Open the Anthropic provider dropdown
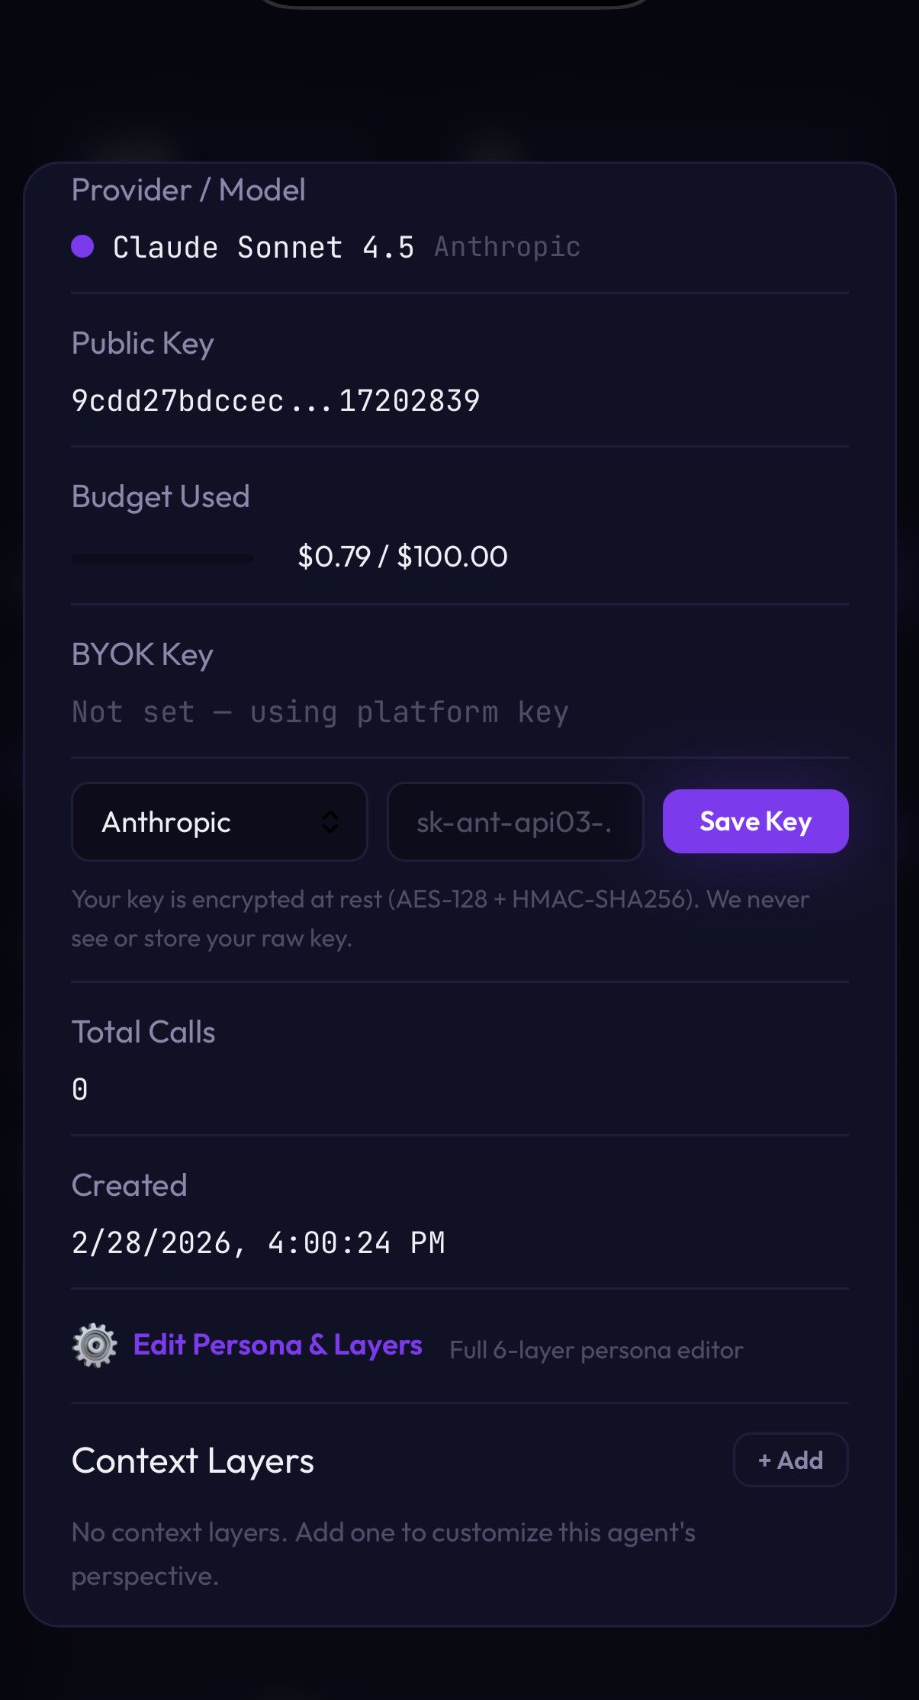This screenshot has width=919, height=1700. (219, 822)
